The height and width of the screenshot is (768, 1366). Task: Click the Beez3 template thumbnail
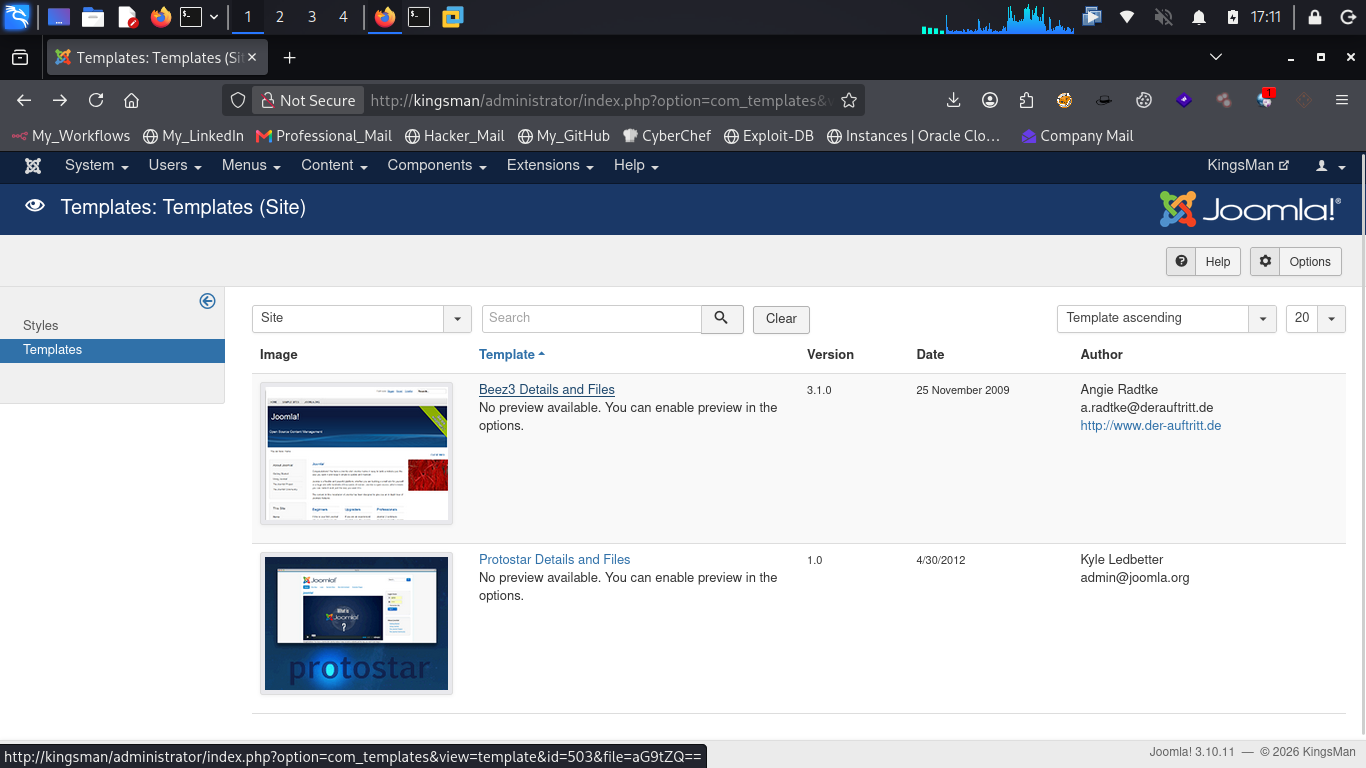click(356, 453)
